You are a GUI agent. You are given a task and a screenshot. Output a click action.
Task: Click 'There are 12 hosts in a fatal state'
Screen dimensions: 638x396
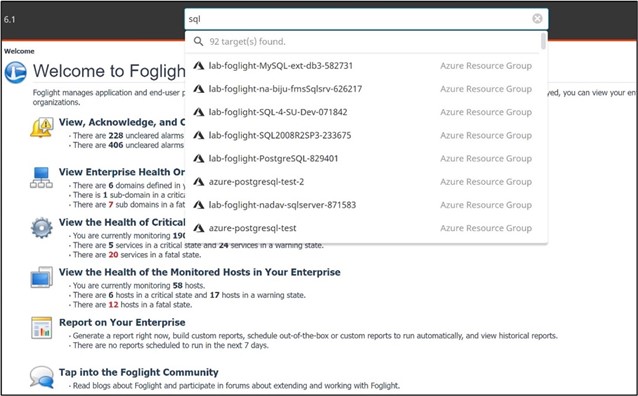pyautogui.click(x=132, y=305)
